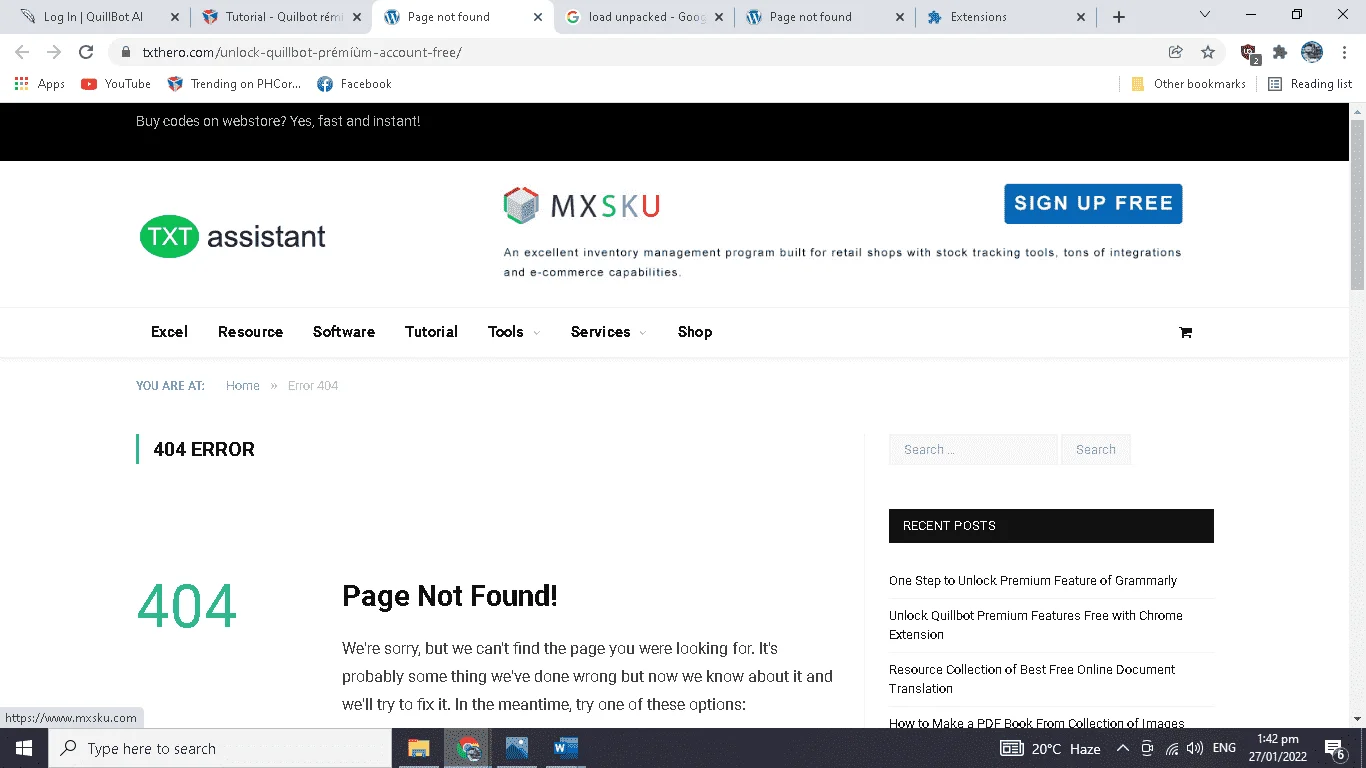Open the Apps bookmark shortcut
This screenshot has width=1366, height=768.
click(40, 84)
